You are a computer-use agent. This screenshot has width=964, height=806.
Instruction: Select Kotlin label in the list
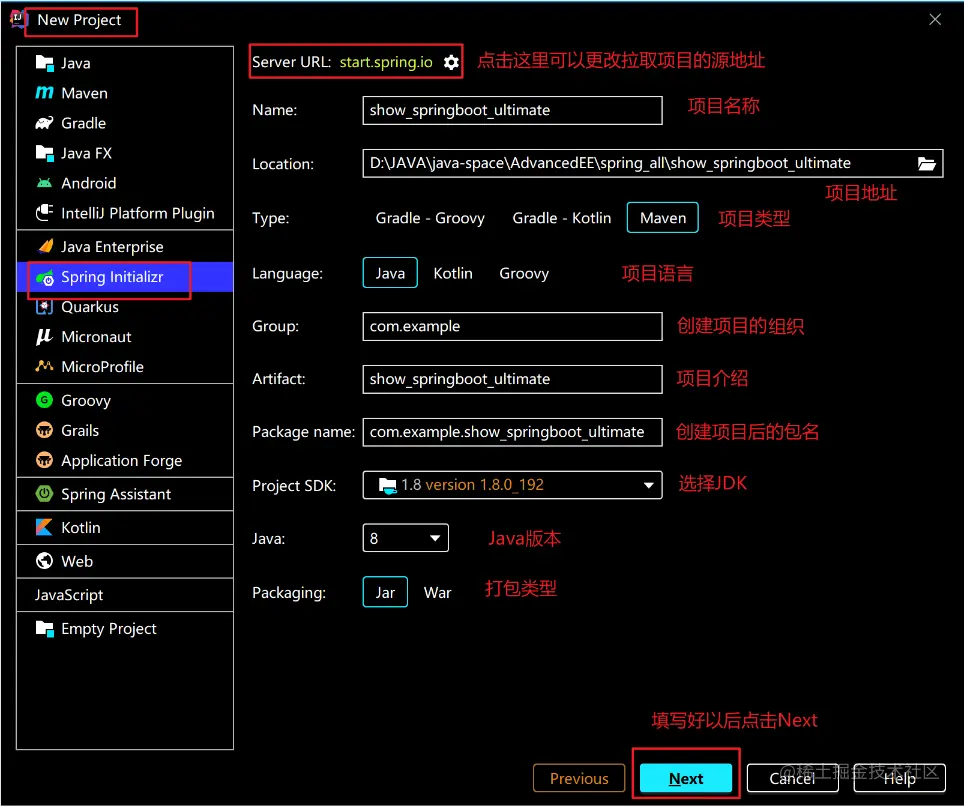[81, 527]
